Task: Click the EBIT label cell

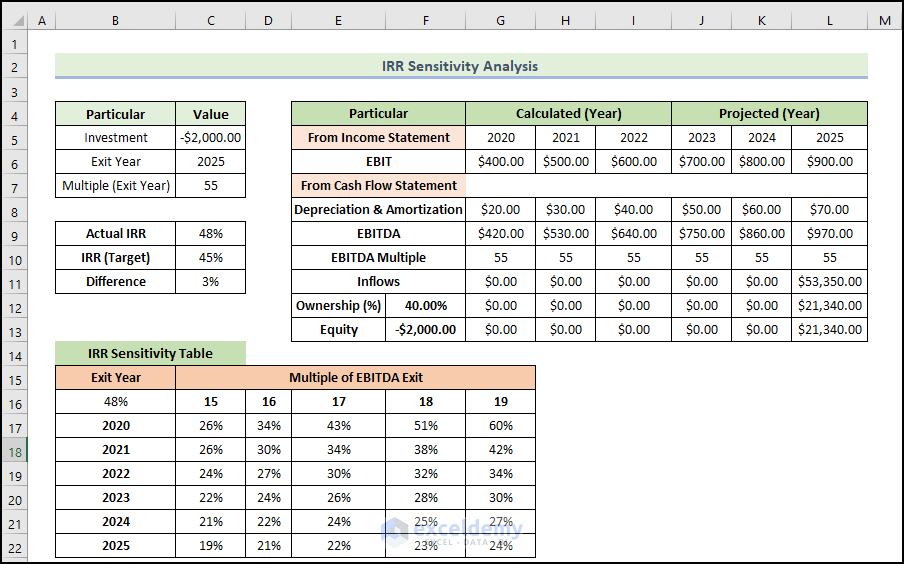Action: tap(378, 161)
